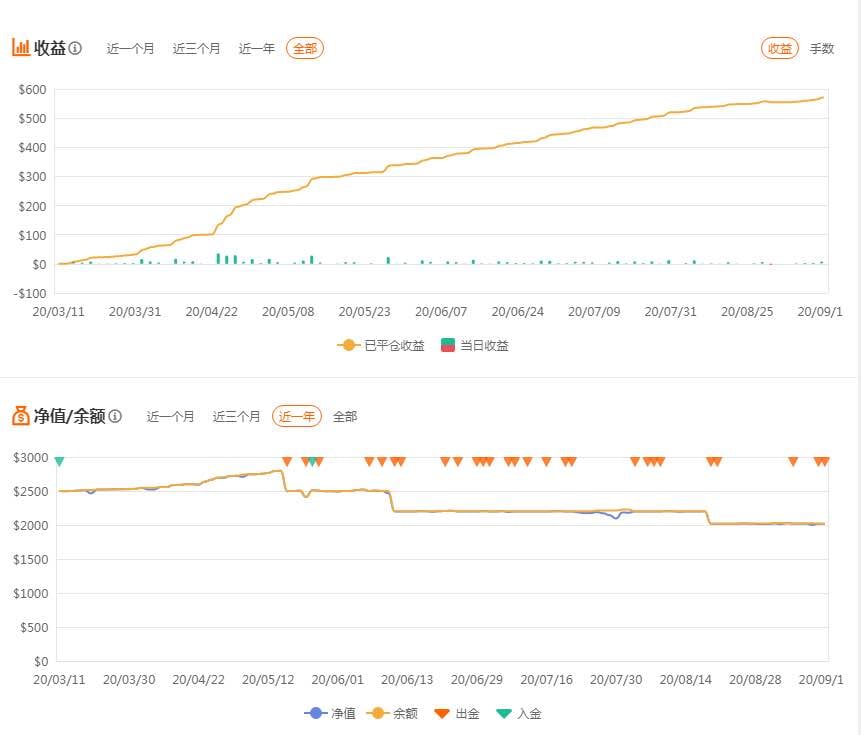Click the orange bar chart 收益 icon
The width and height of the screenshot is (861, 735).
pos(21,47)
